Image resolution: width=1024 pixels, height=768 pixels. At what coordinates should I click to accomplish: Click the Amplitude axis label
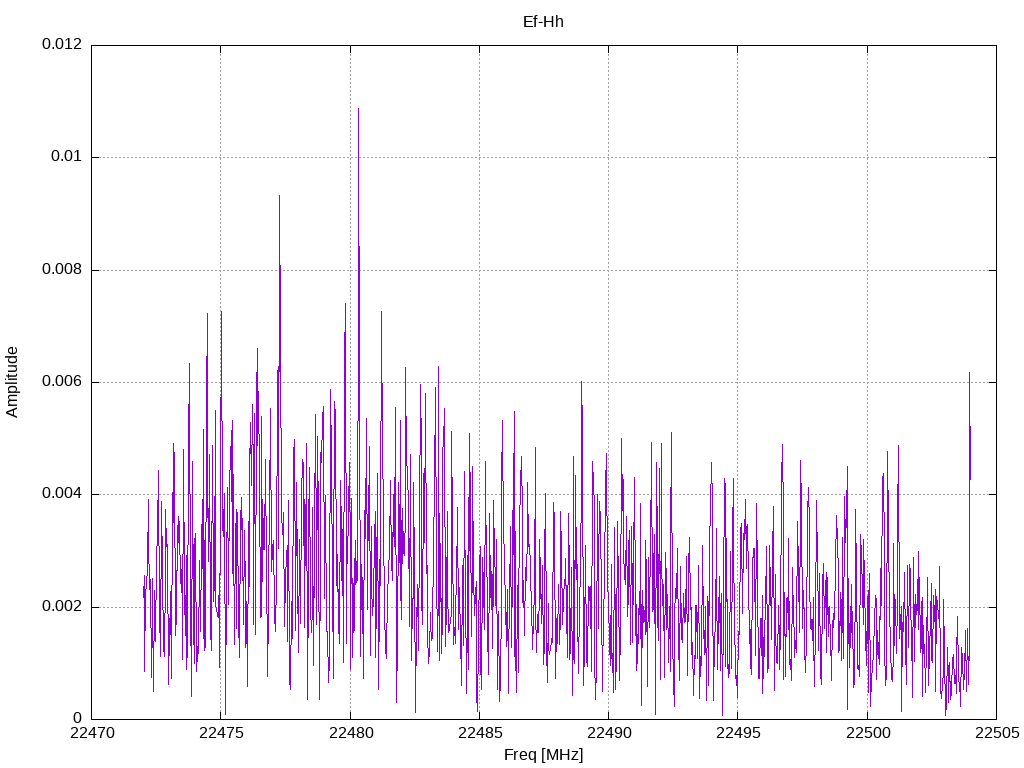[12, 382]
